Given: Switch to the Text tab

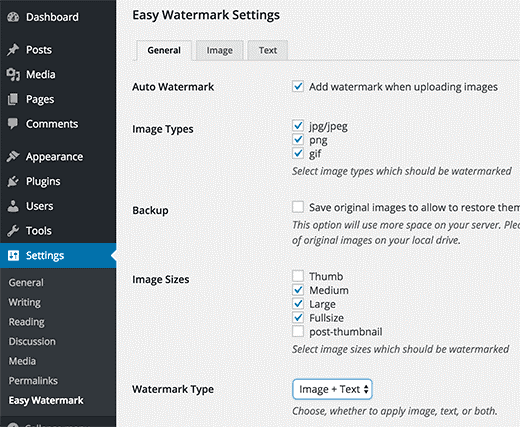Looking at the screenshot, I should 268,50.
